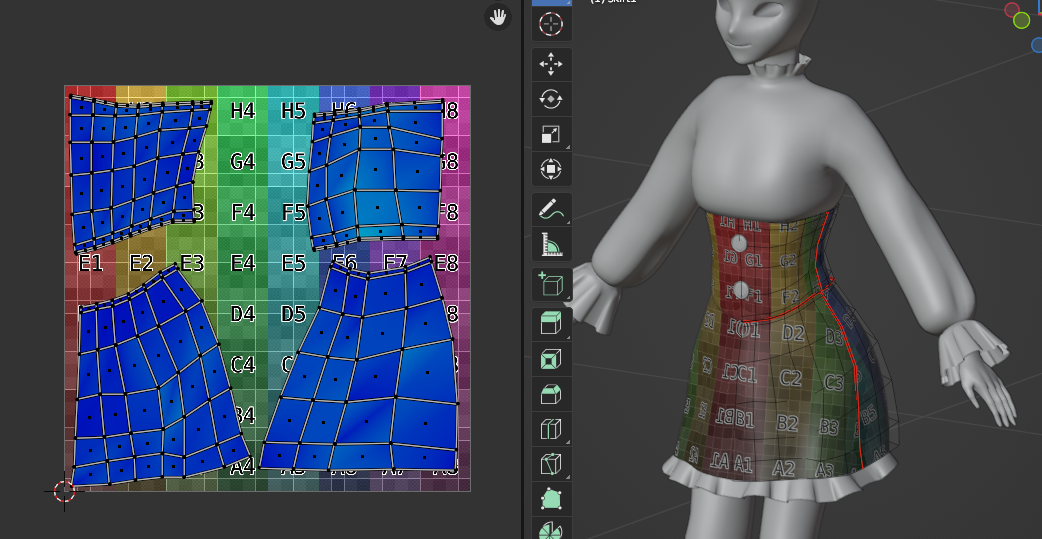The height and width of the screenshot is (539, 1042).
Task: Click the H4 grid label in the UV editor
Action: tap(243, 110)
